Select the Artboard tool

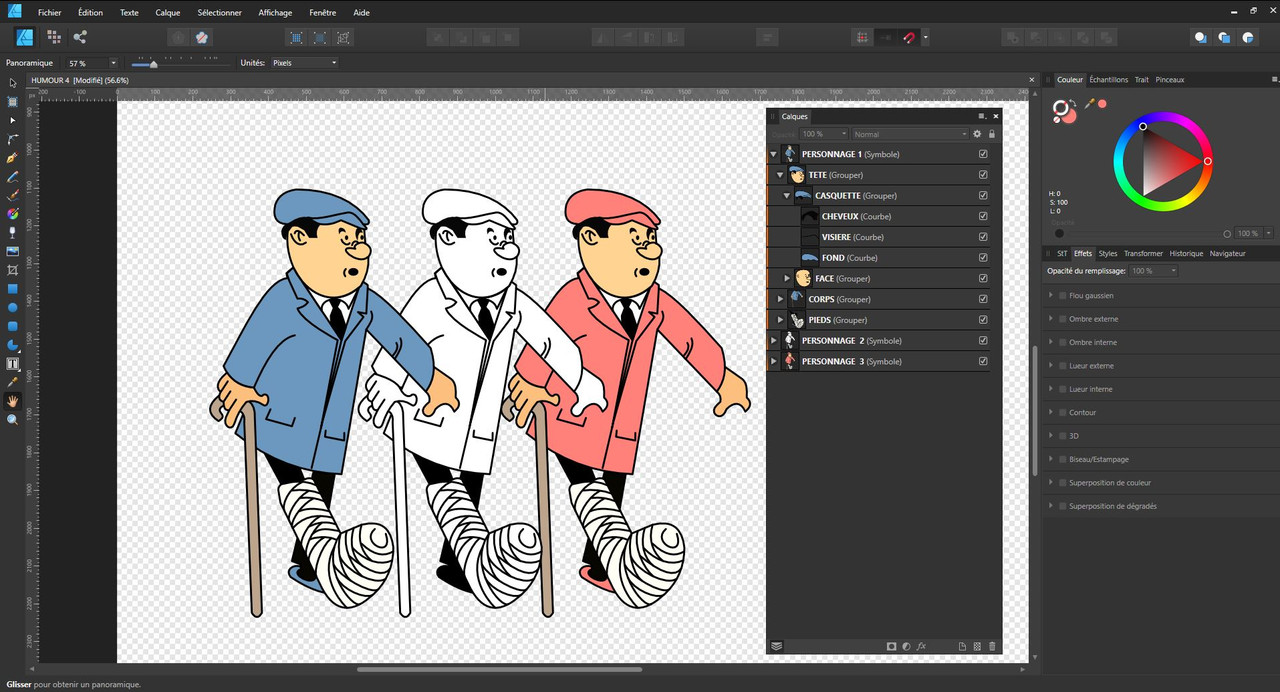13,102
